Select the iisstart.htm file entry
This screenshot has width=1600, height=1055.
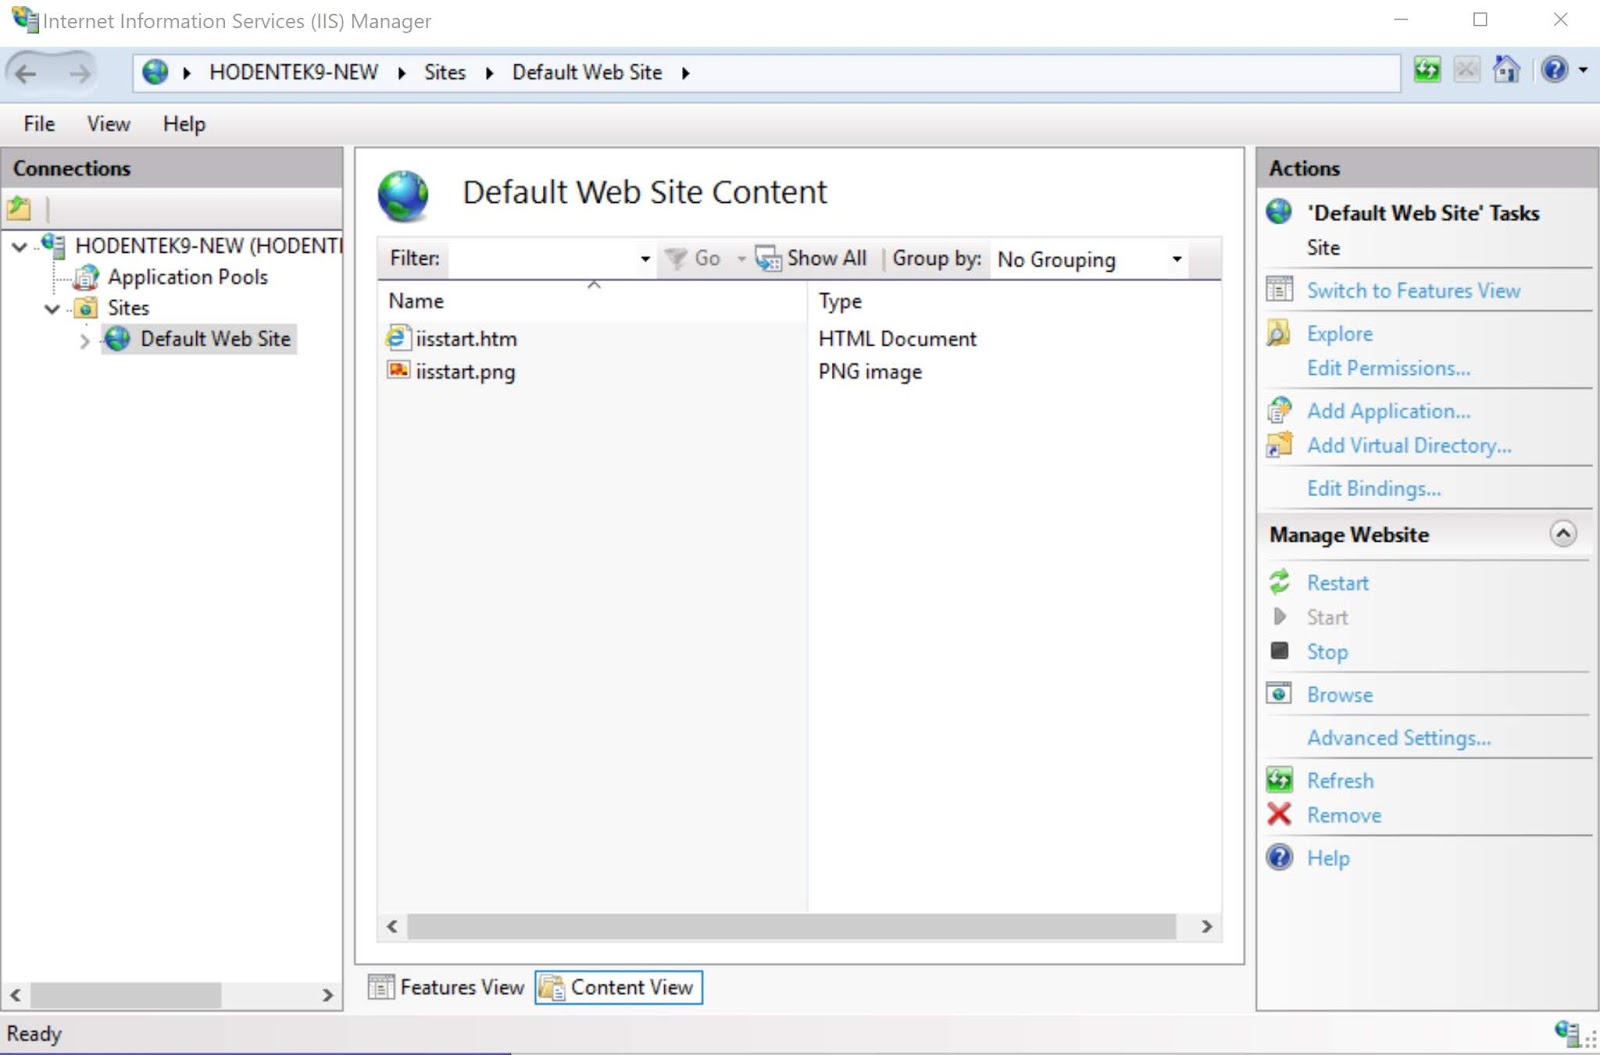click(x=466, y=338)
